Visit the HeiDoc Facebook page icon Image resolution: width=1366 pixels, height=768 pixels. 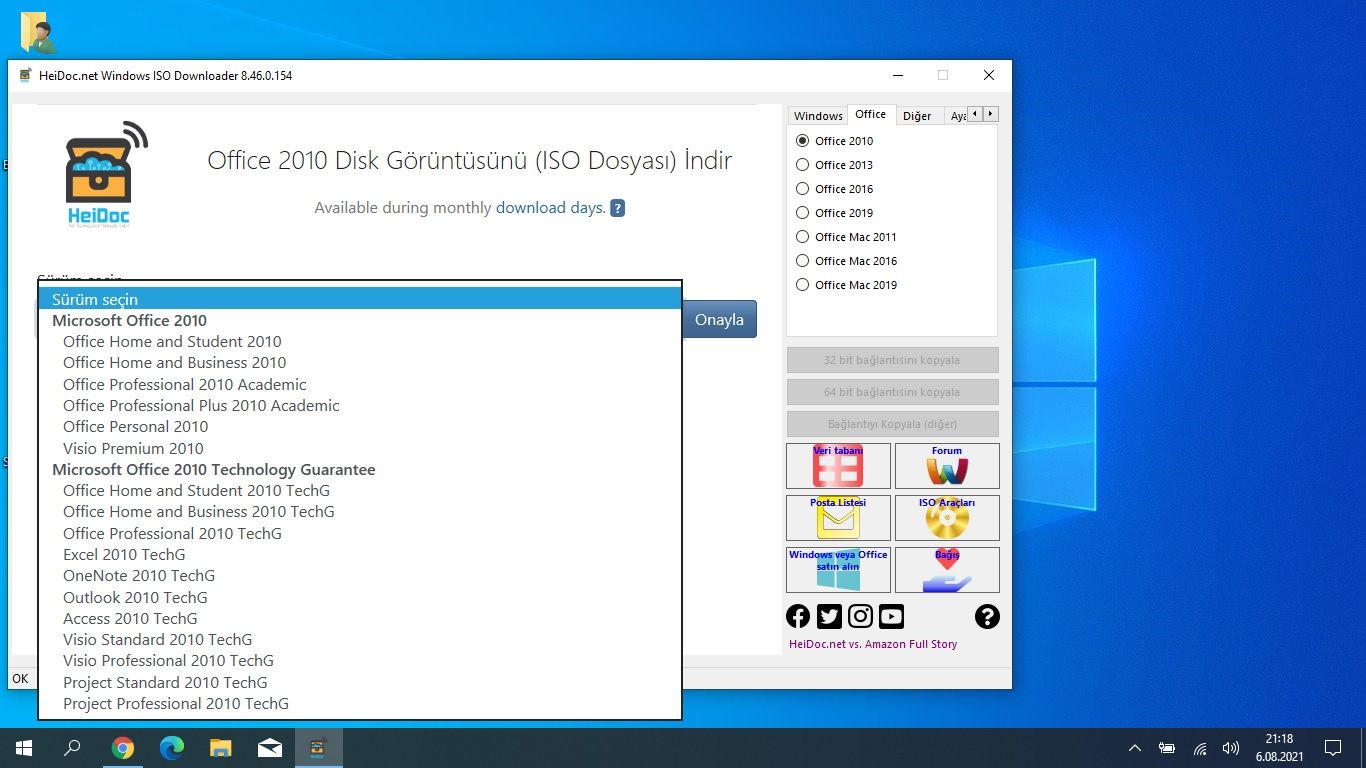point(798,616)
